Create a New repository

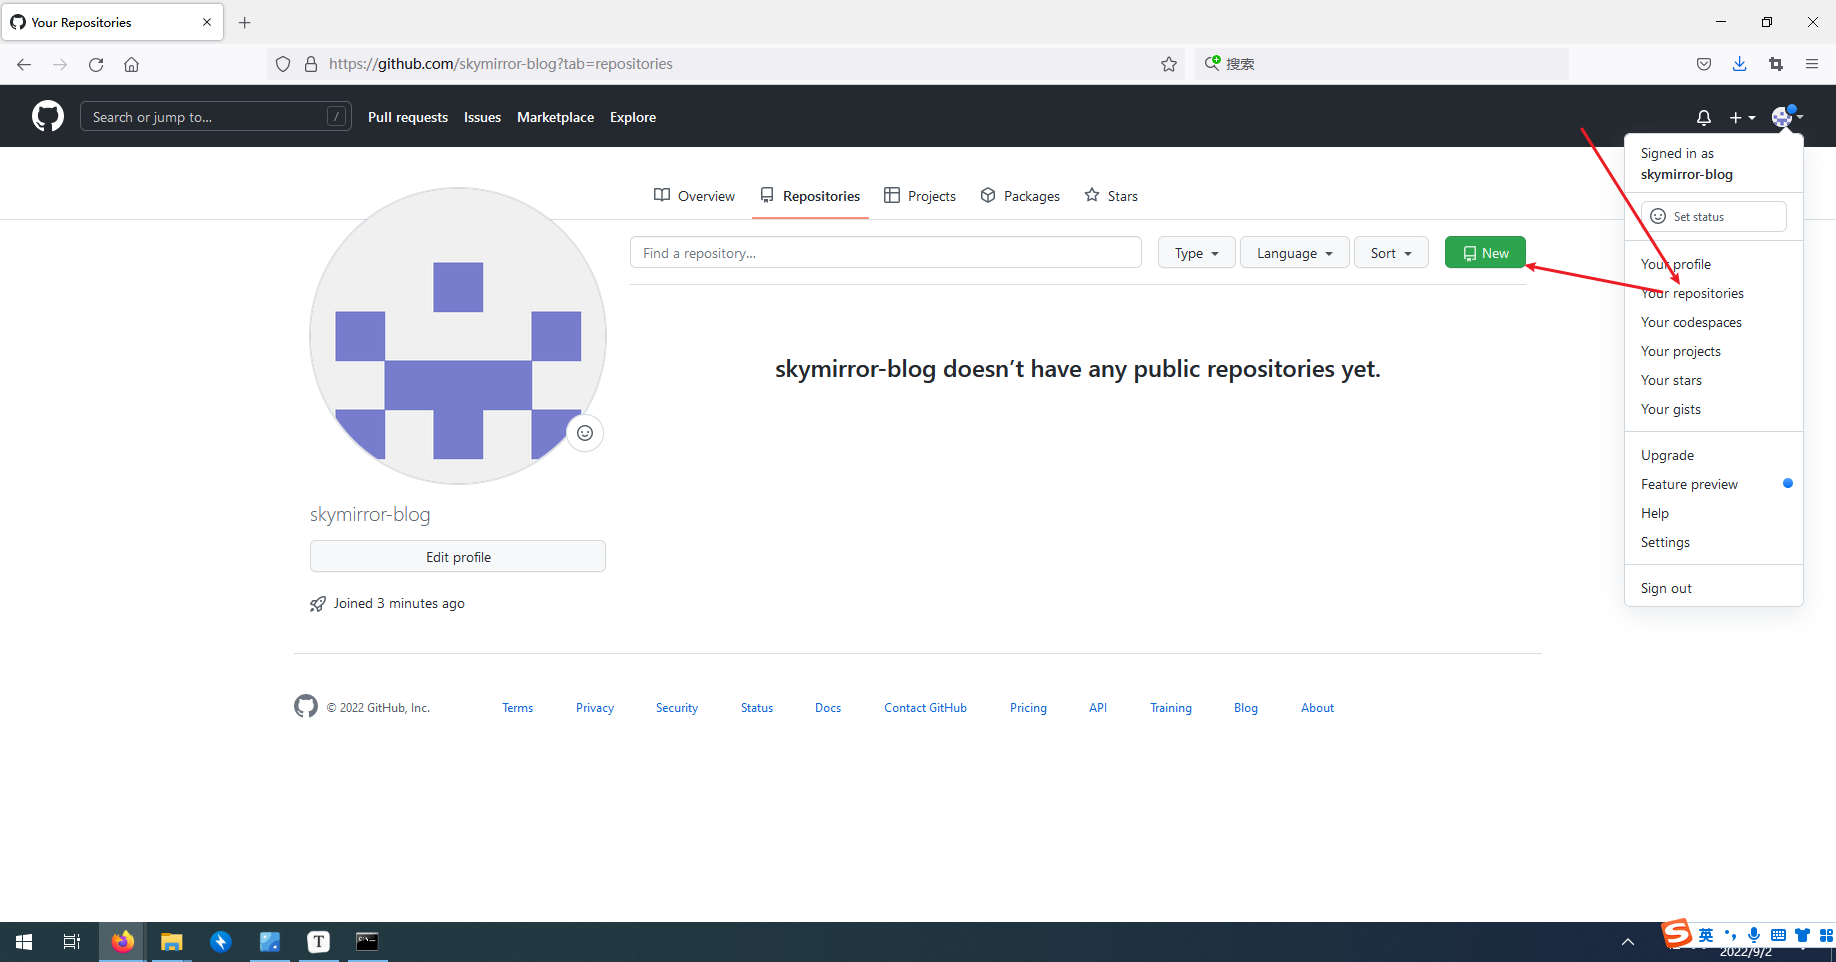[1485, 253]
